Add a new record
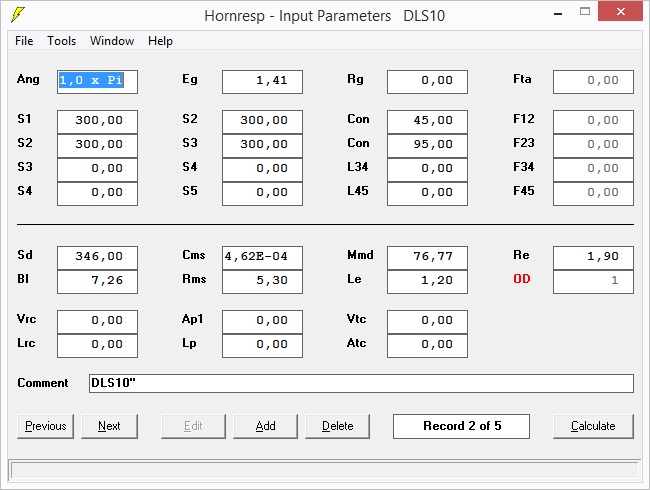This screenshot has width=650, height=490. (265, 426)
